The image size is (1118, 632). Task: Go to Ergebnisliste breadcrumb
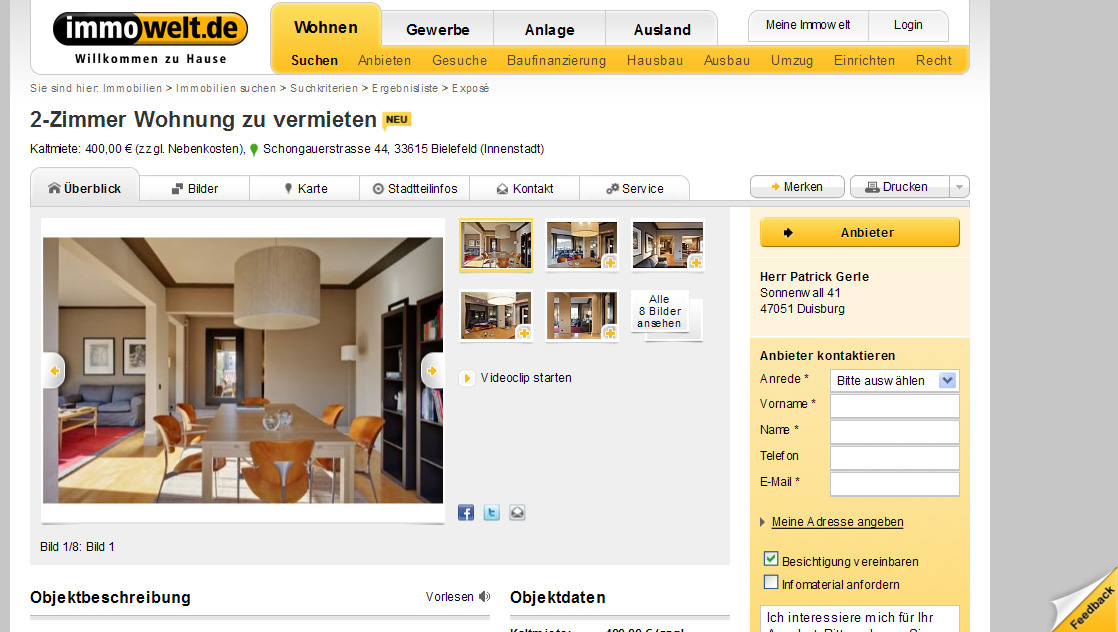click(405, 88)
